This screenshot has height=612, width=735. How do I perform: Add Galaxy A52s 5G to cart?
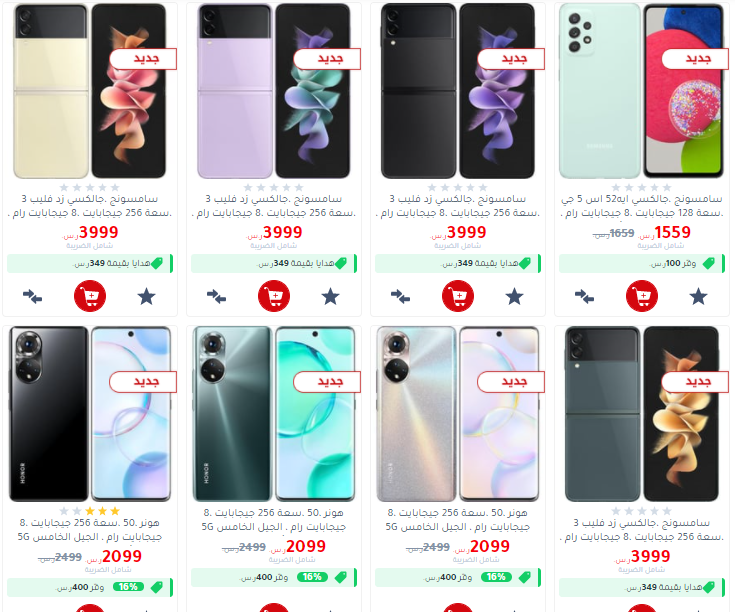click(642, 296)
